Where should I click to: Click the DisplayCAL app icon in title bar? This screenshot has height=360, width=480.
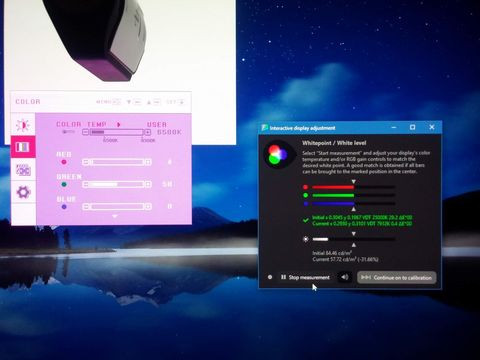(265, 128)
